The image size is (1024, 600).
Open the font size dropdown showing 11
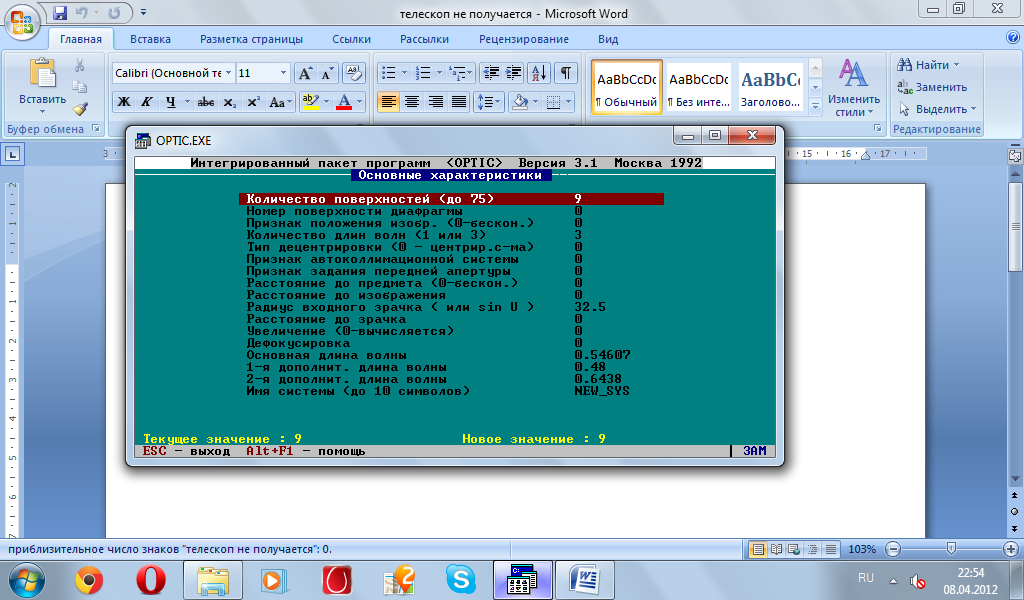click(283, 73)
